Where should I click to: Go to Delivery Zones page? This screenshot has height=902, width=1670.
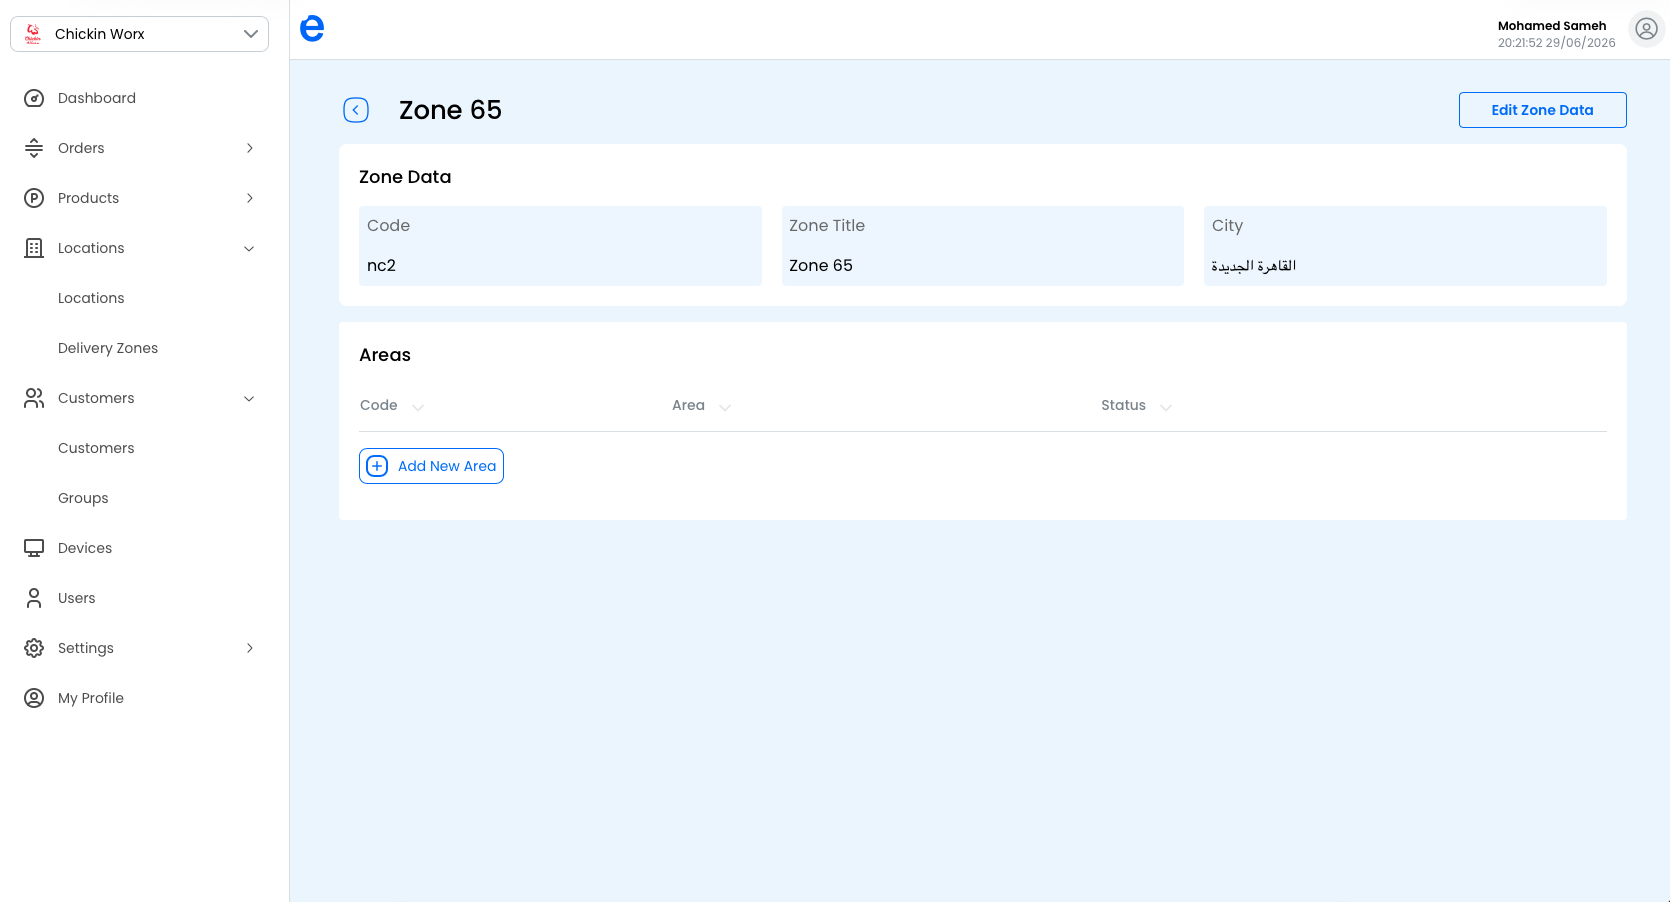pyautogui.click(x=108, y=348)
